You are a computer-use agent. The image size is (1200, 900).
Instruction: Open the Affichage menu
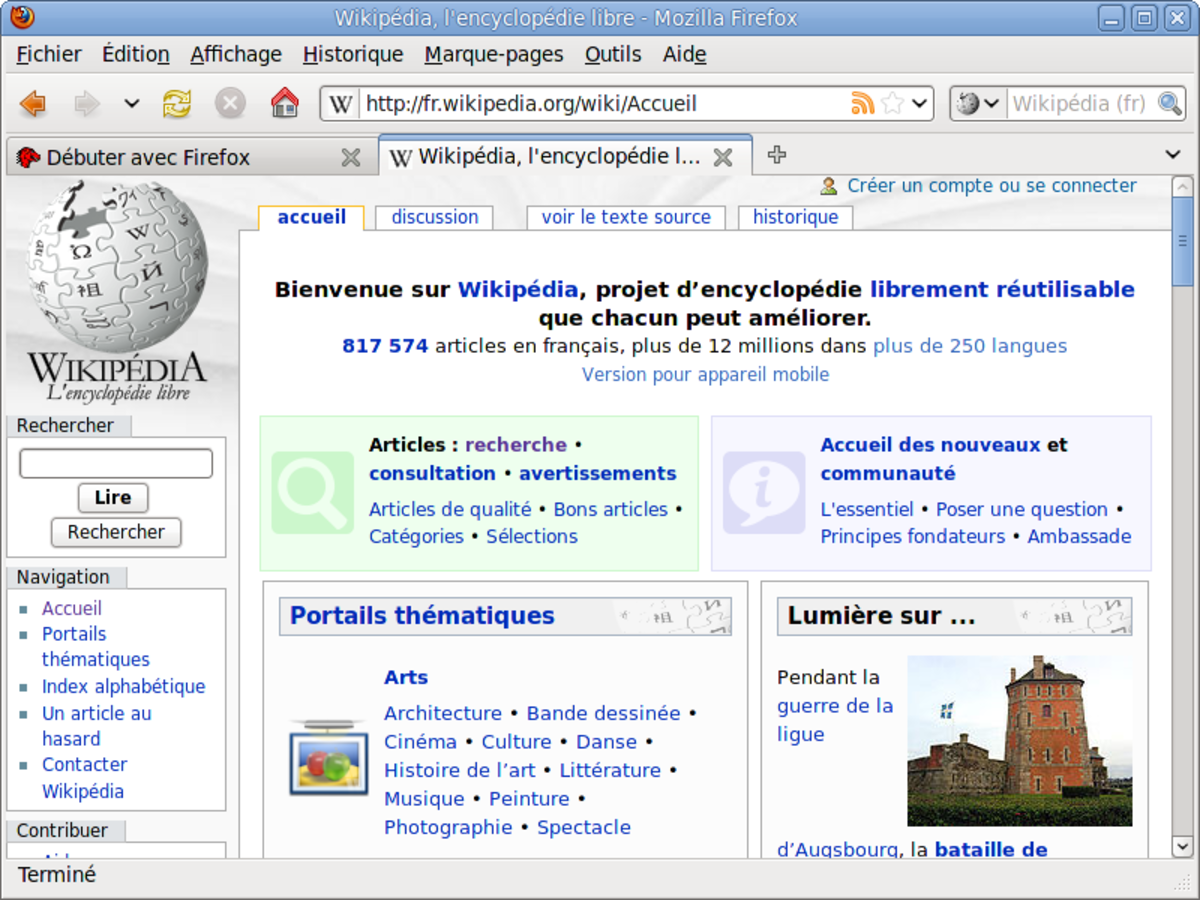[x=236, y=54]
